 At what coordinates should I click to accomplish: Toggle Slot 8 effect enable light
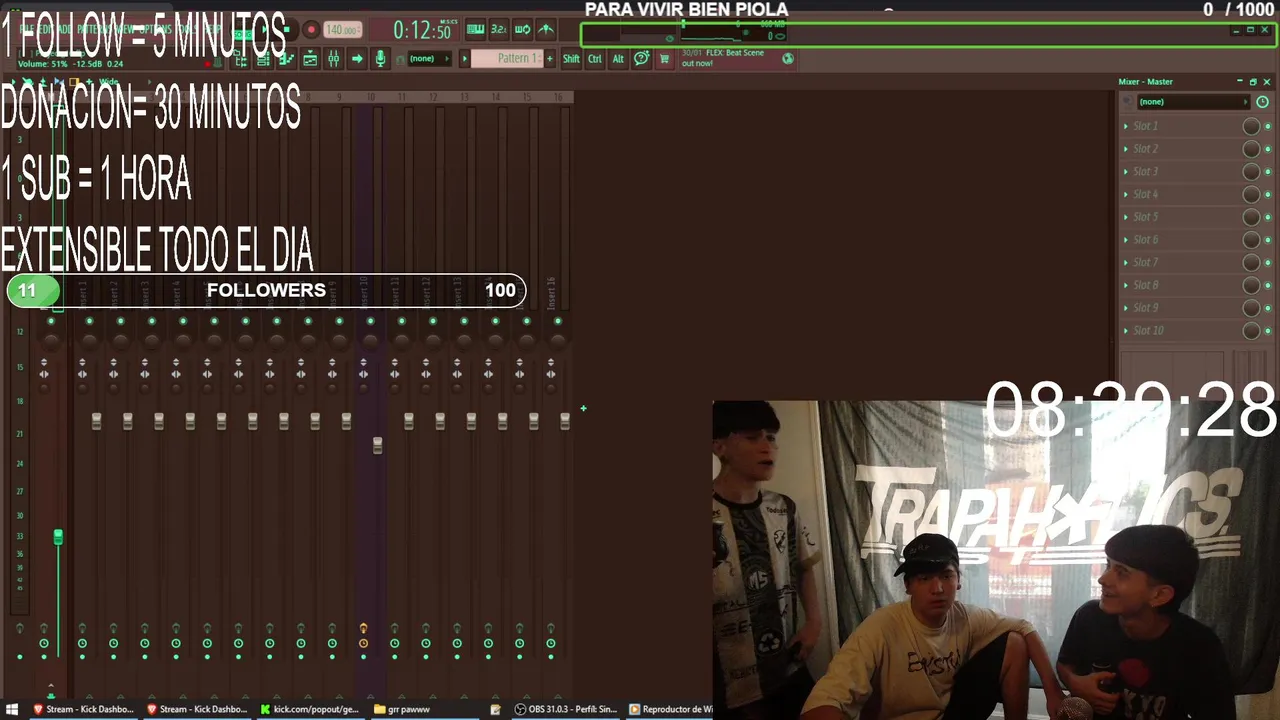[1268, 285]
